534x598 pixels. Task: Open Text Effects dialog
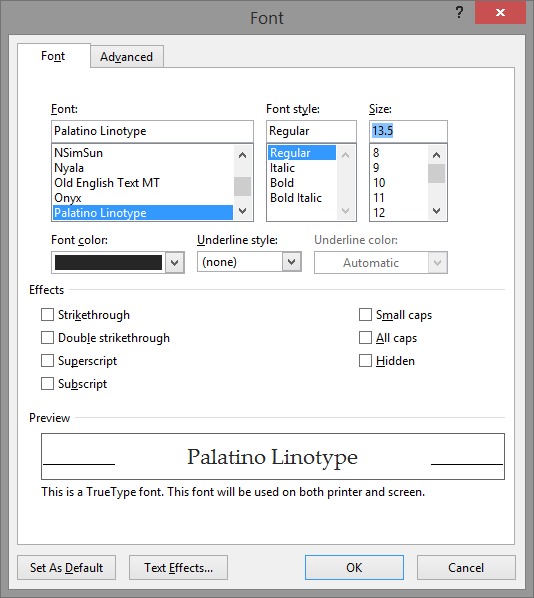coord(179,567)
